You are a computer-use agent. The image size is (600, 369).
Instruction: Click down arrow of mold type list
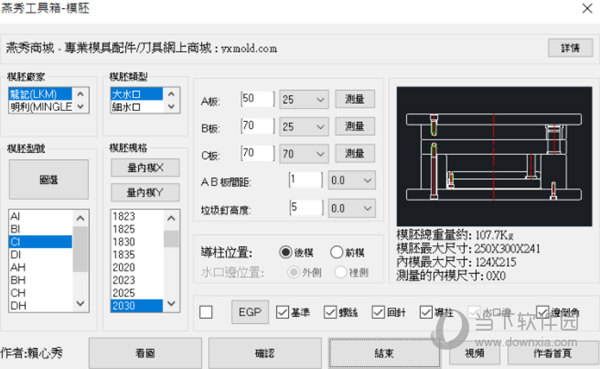tap(171, 106)
